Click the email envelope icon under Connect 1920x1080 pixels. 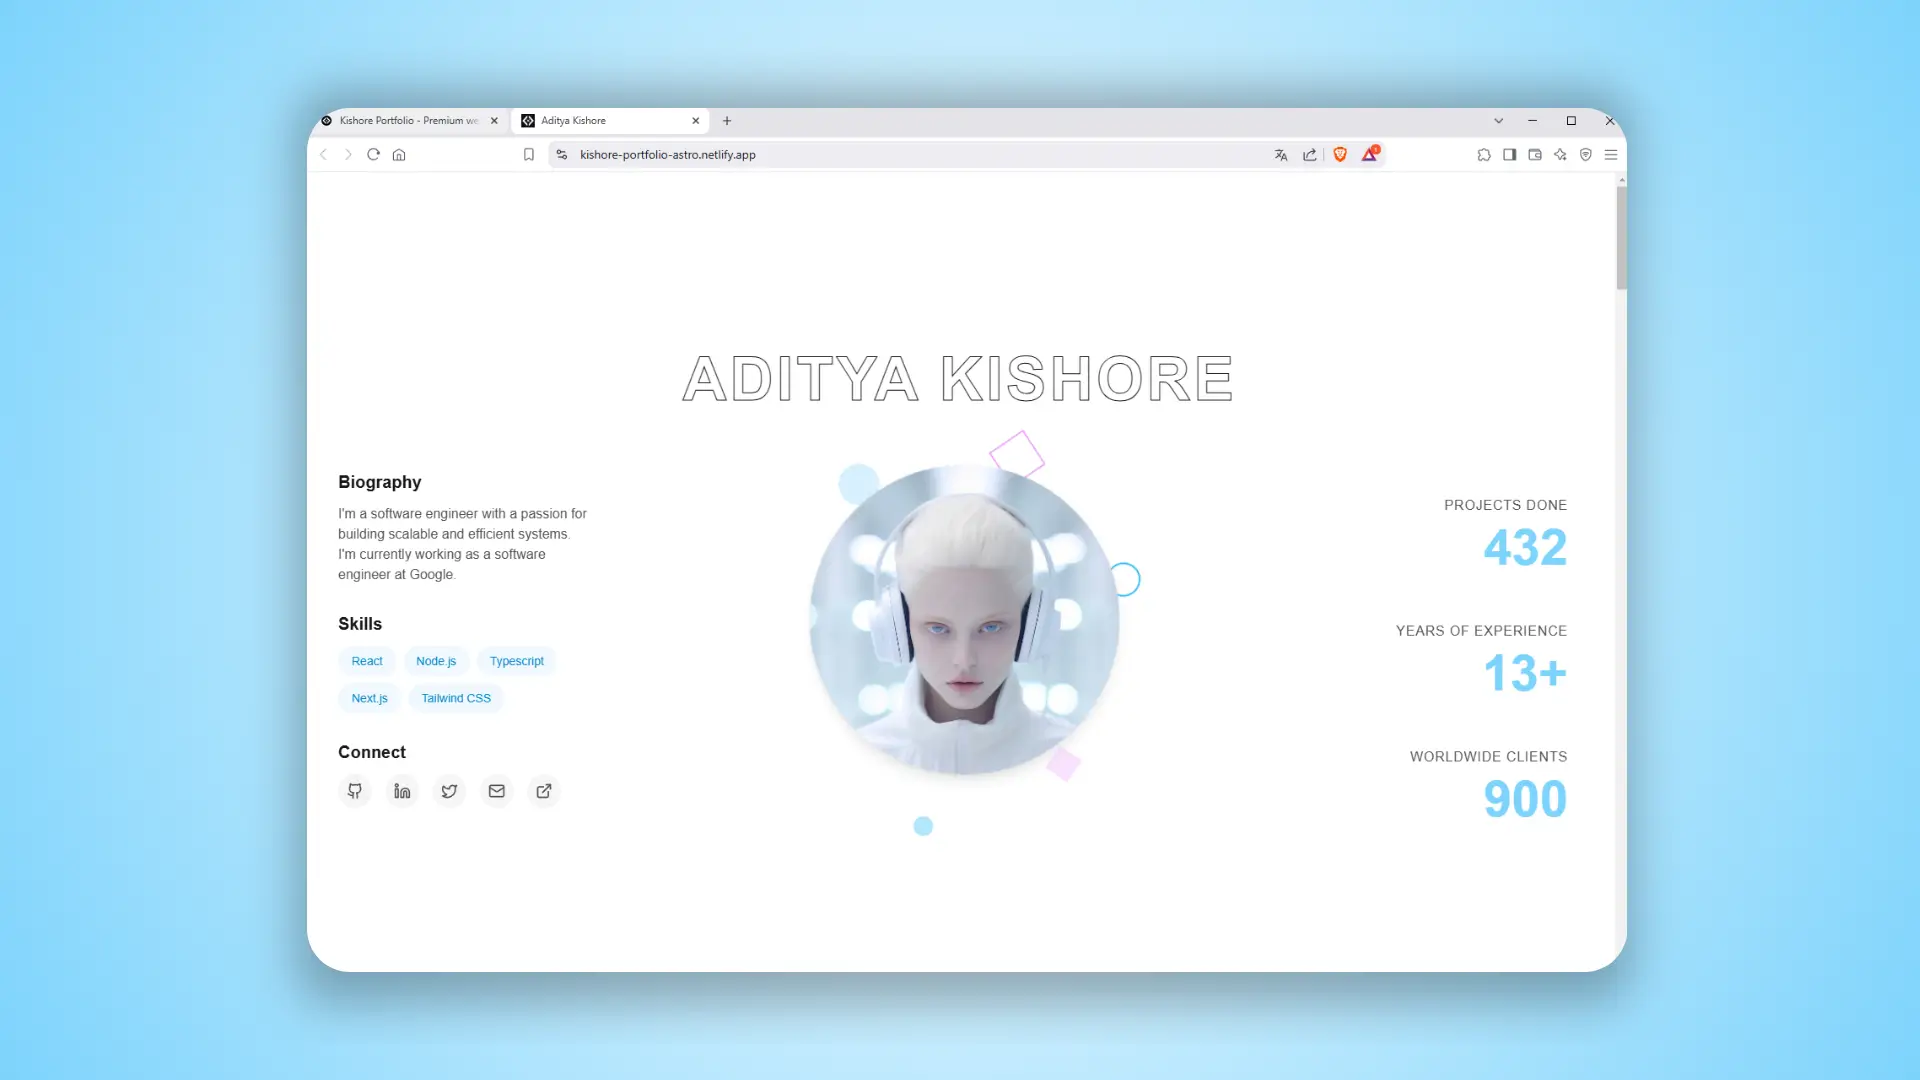pyautogui.click(x=497, y=791)
